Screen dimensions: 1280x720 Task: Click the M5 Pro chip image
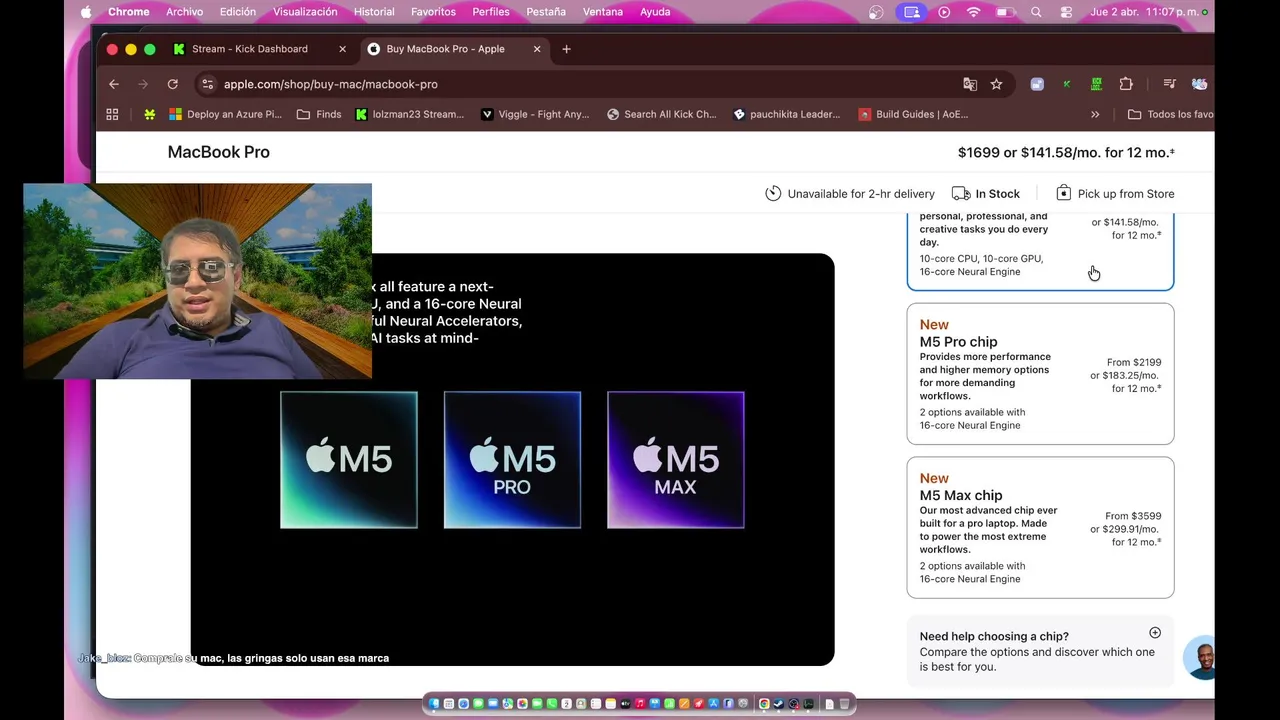[x=512, y=460]
